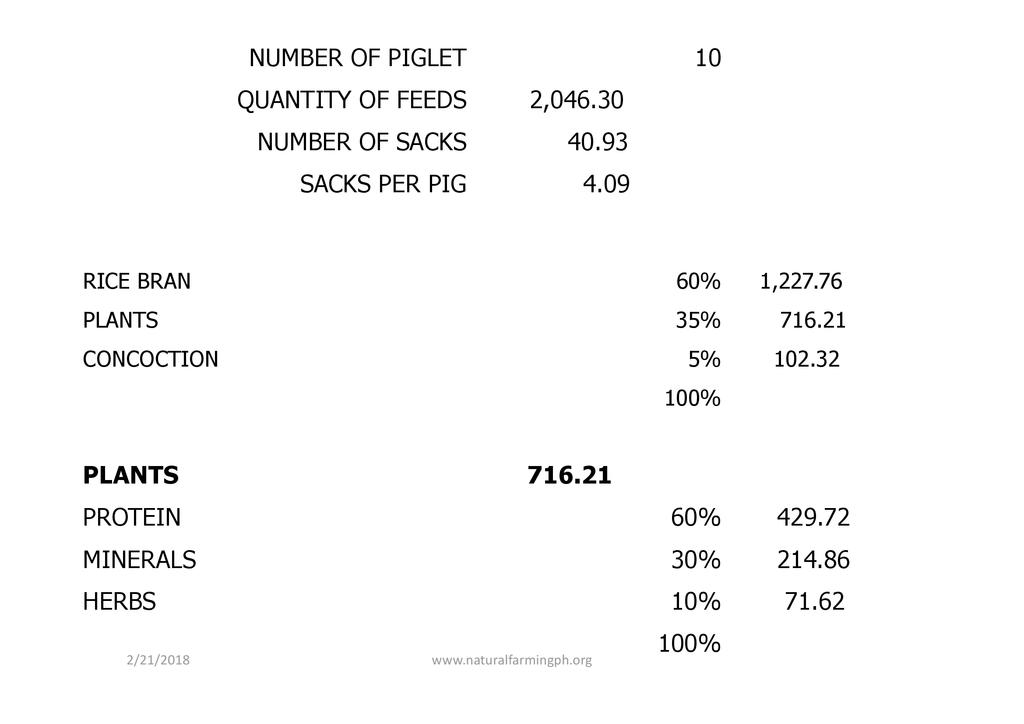Click the HERBS amount 71.62
The image size is (1024, 724).
814,602
